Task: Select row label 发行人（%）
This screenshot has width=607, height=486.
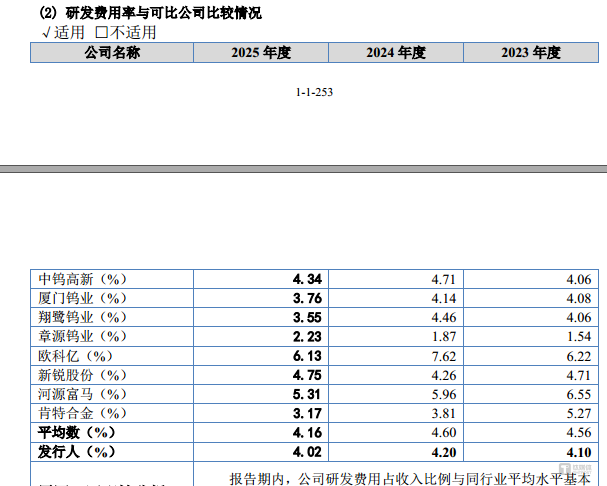Action: coord(77,452)
